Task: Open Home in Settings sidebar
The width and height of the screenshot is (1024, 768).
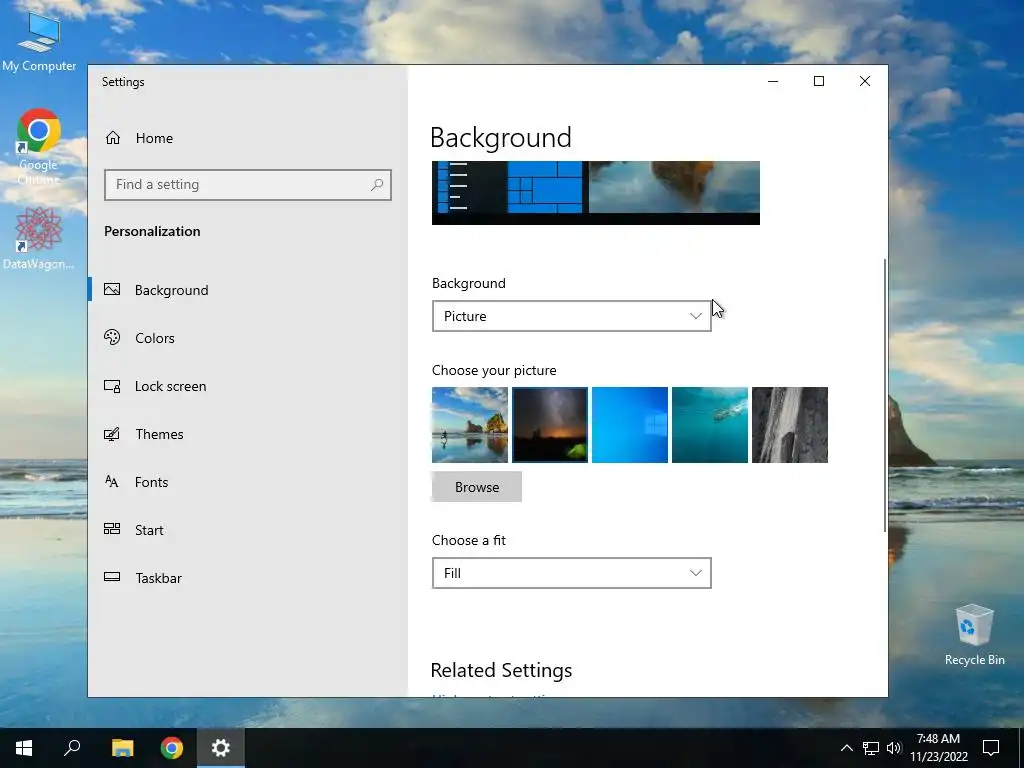Action: (x=248, y=138)
